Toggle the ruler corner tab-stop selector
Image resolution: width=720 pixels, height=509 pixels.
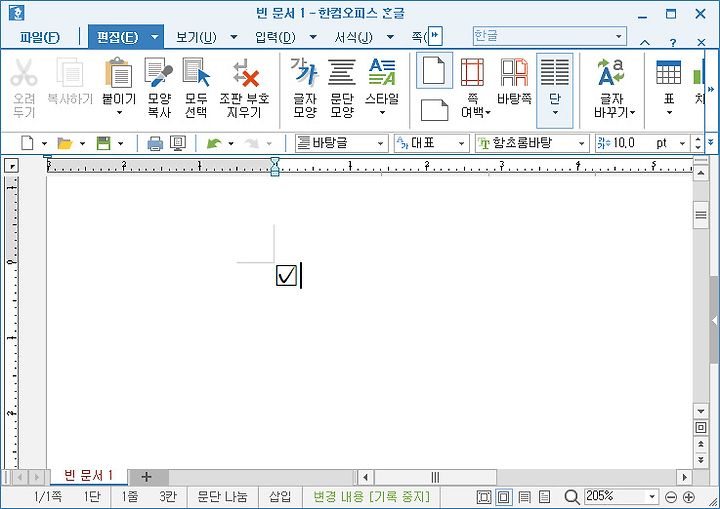tap(11, 165)
